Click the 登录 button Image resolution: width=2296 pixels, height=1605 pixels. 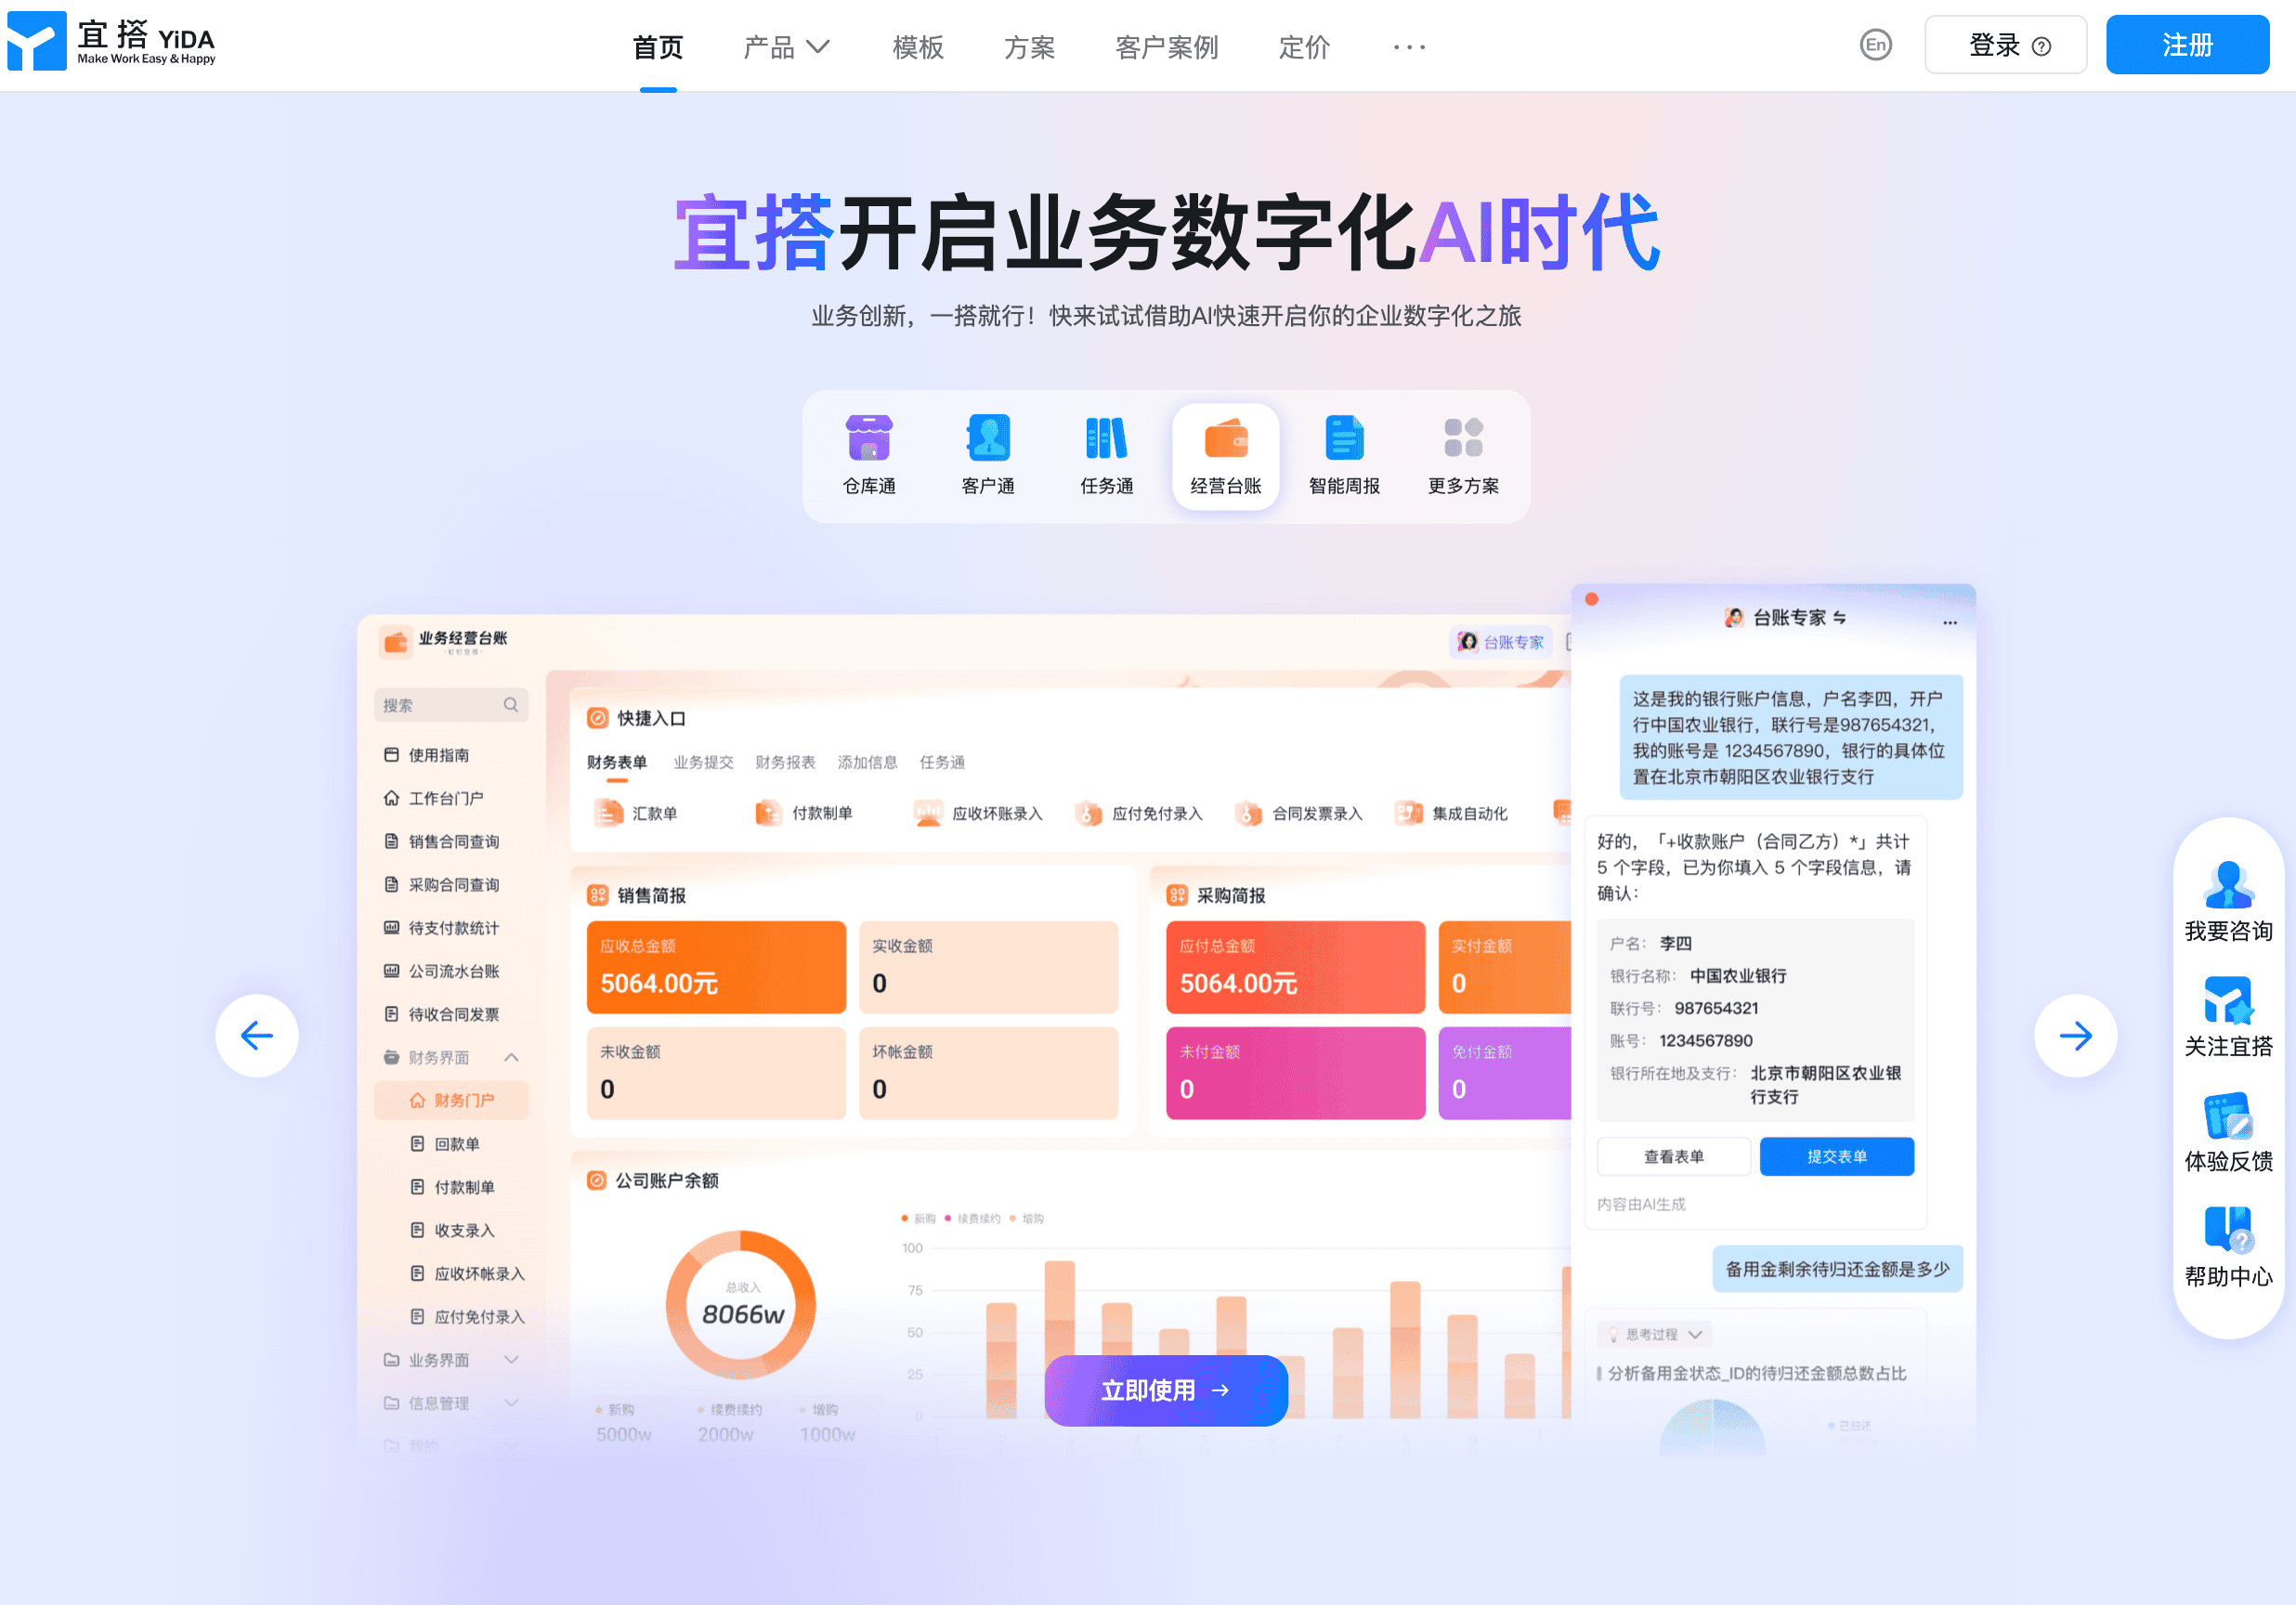[x=2005, y=45]
